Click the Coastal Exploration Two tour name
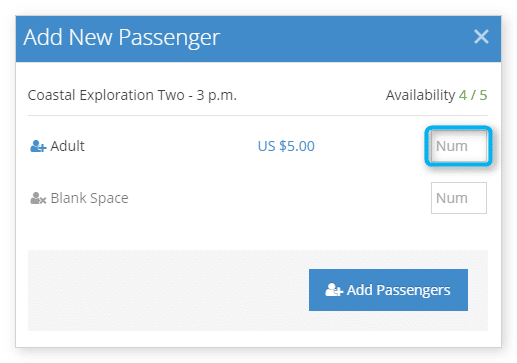This screenshot has width=517, height=363. coord(106,95)
